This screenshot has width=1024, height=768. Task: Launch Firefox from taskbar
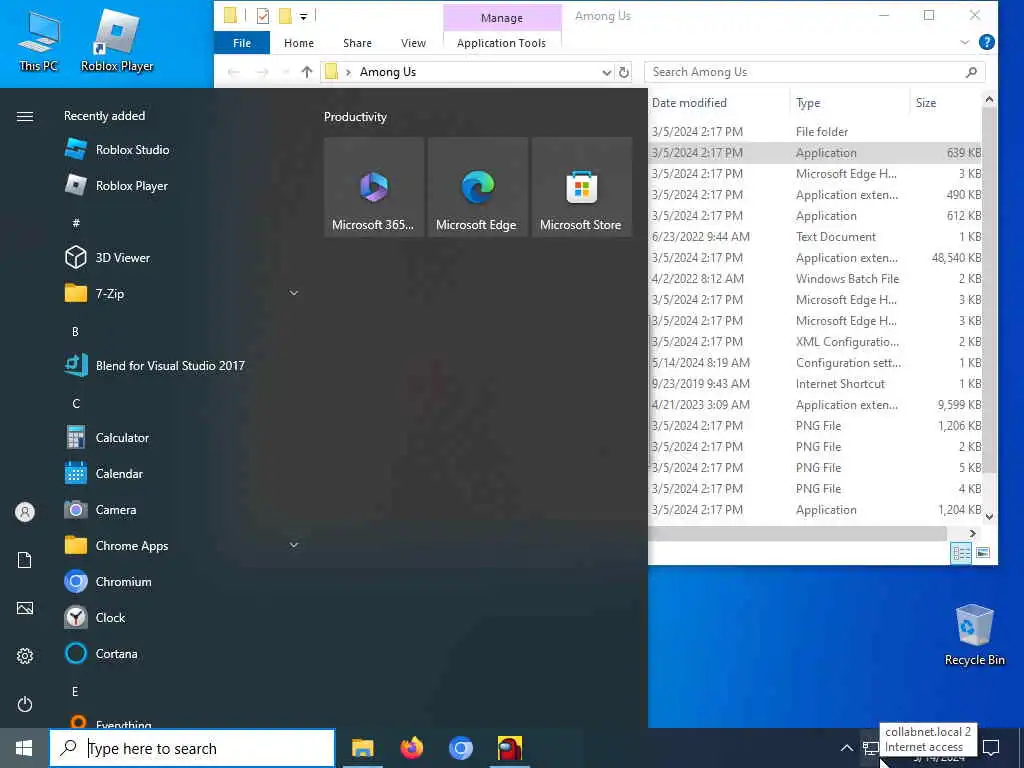(411, 748)
